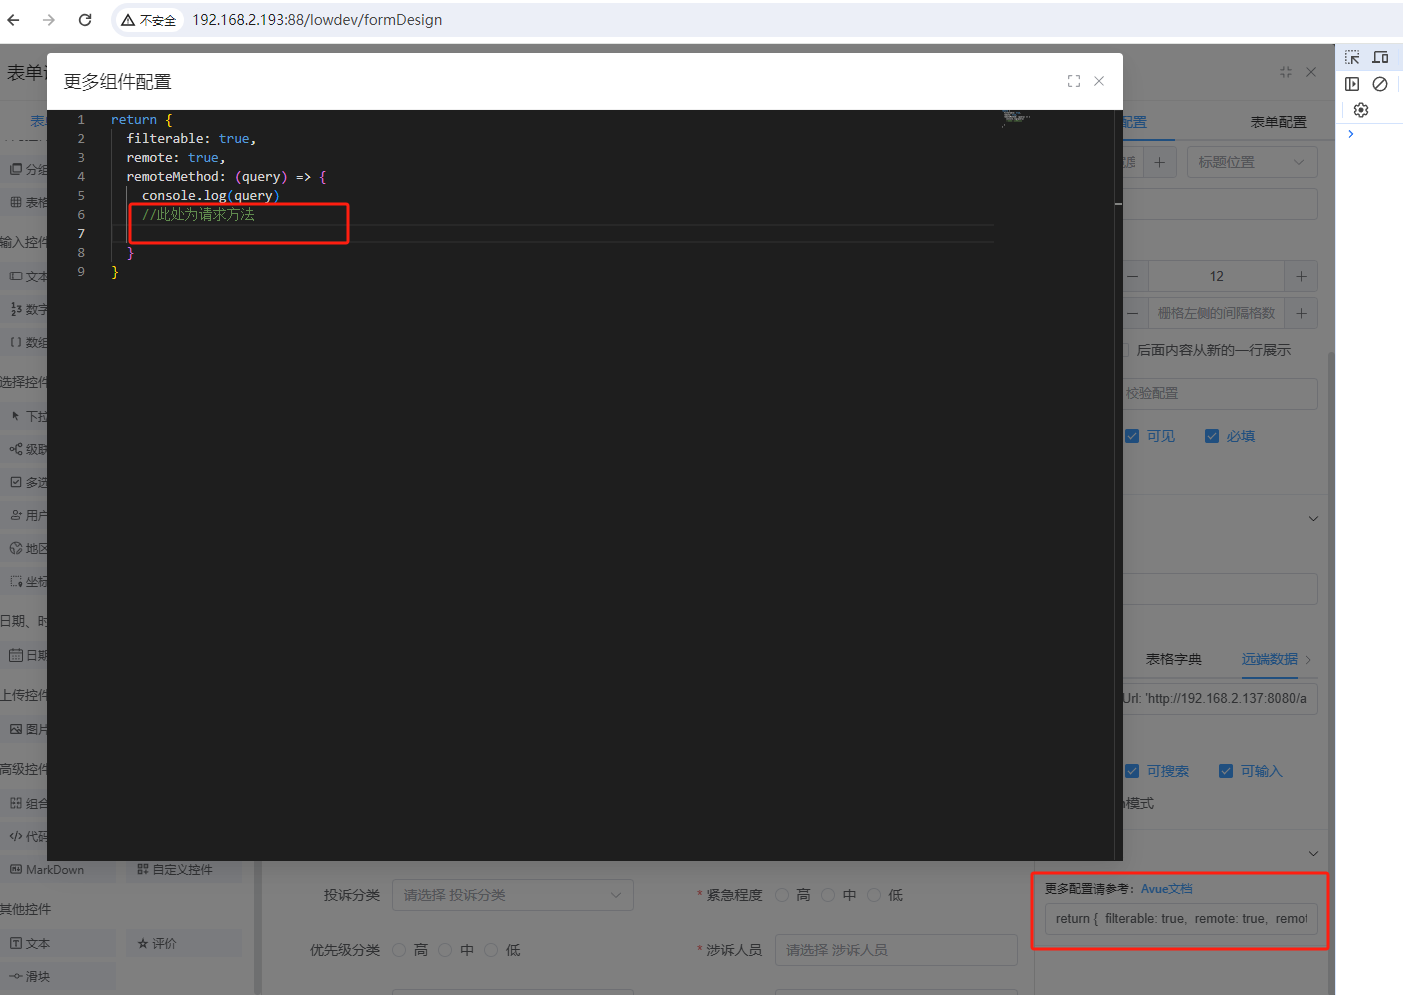Click the browser forward arrow
Viewport: 1403px width, 995px height.
(x=49, y=20)
